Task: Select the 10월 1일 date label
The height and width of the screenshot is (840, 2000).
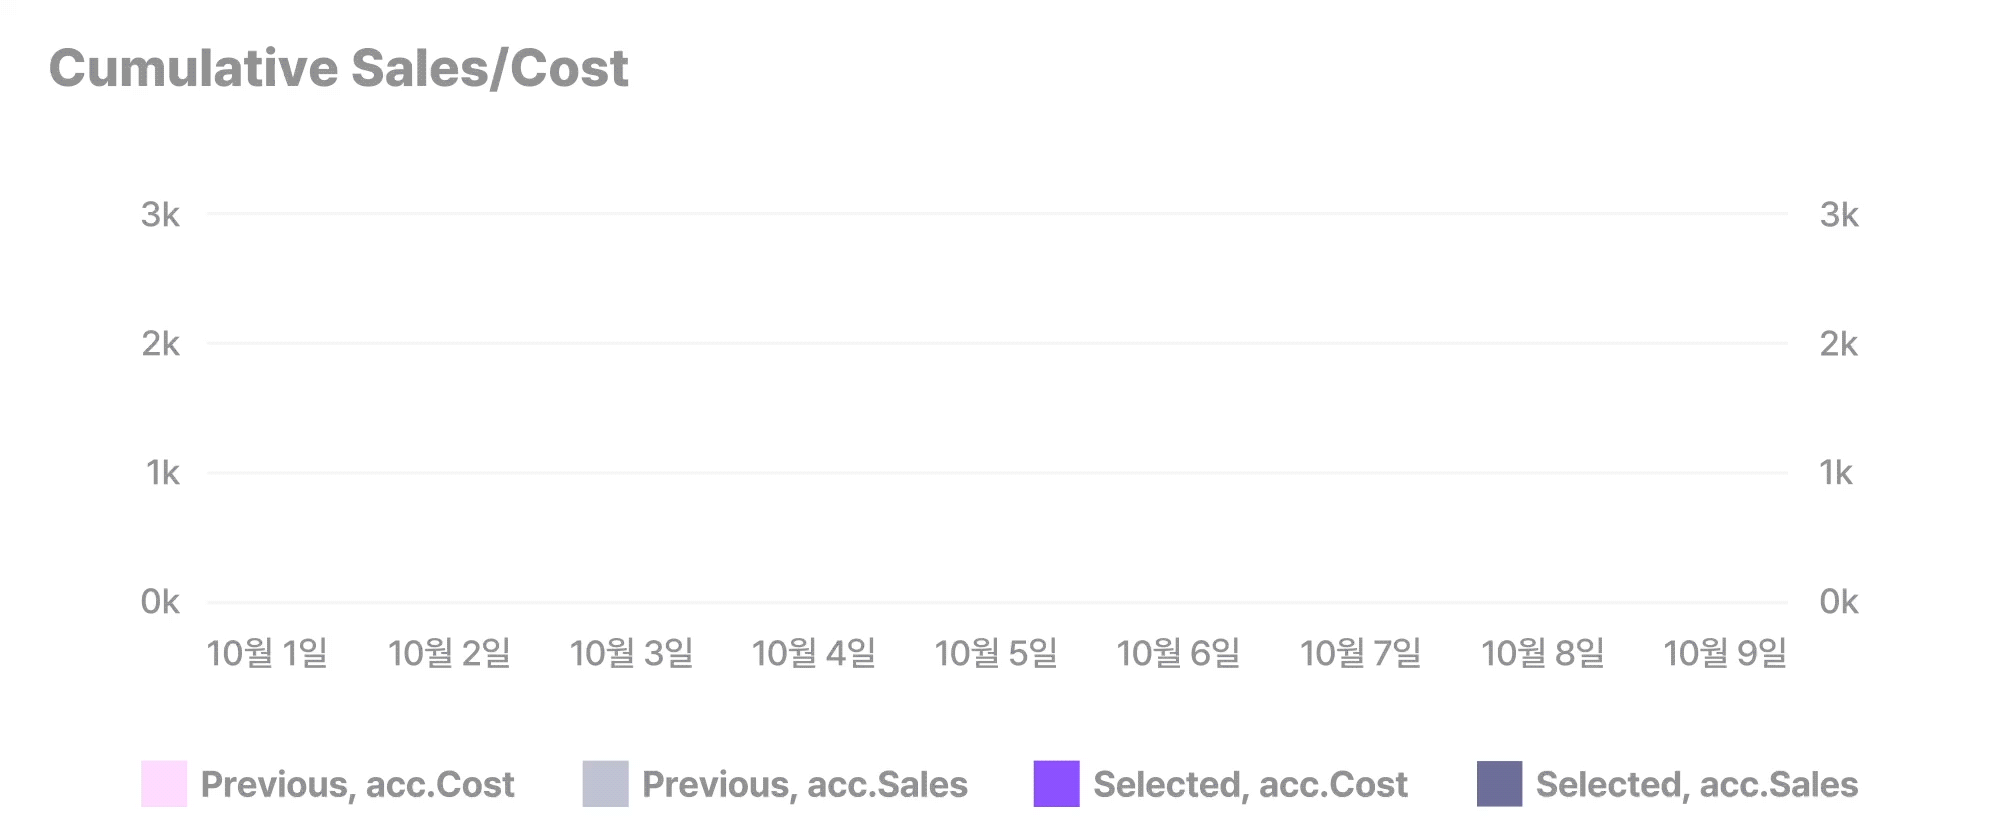Action: tap(267, 653)
